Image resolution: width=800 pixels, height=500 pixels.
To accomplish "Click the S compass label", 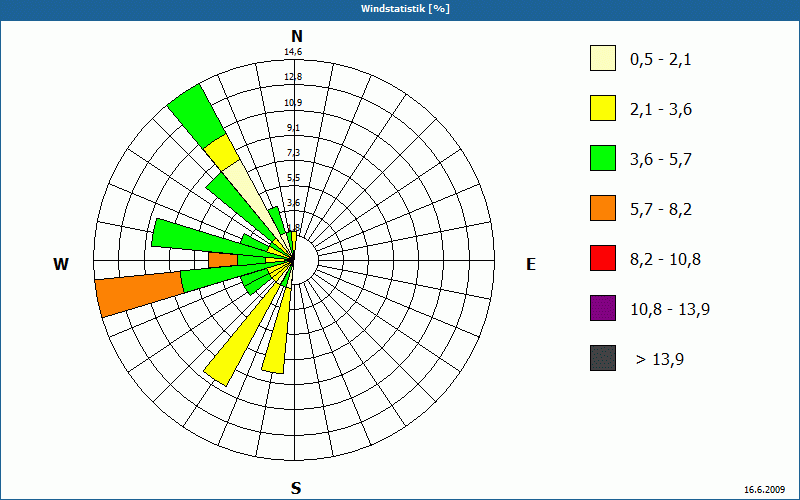I will tap(296, 489).
